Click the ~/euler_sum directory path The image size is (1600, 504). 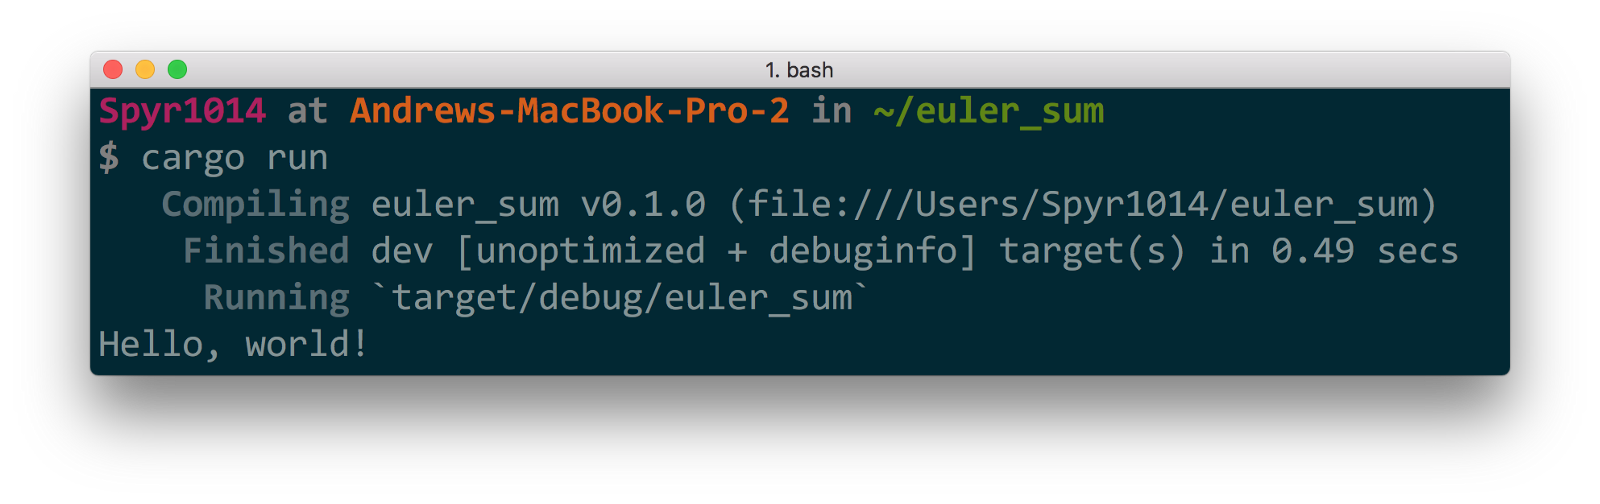pos(989,111)
